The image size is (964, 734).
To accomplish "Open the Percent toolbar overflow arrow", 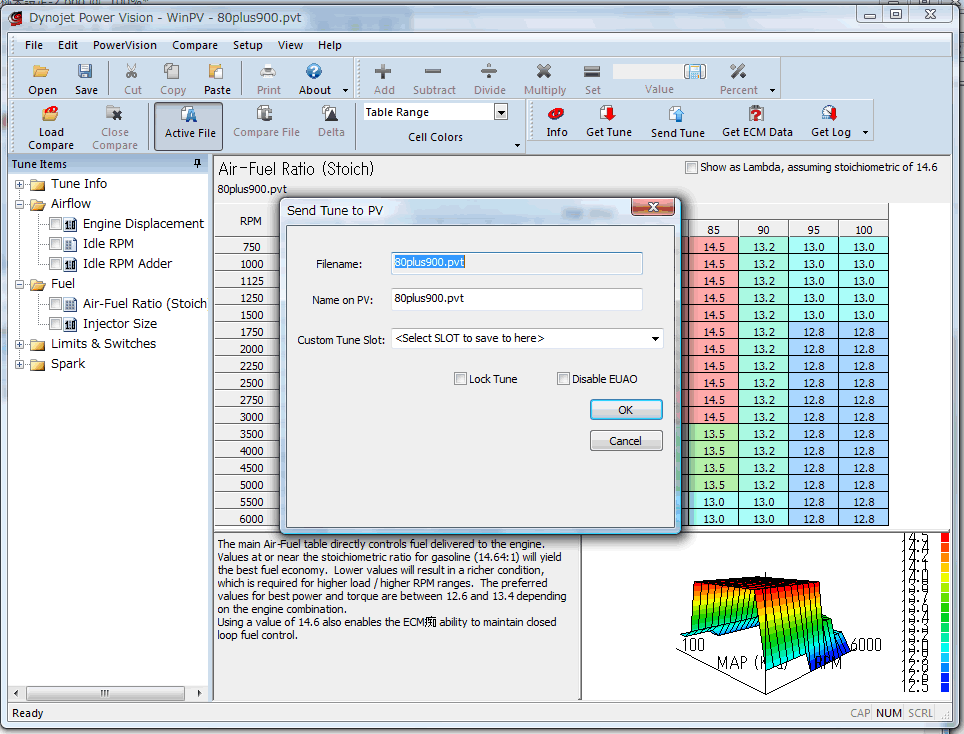I will point(772,90).
